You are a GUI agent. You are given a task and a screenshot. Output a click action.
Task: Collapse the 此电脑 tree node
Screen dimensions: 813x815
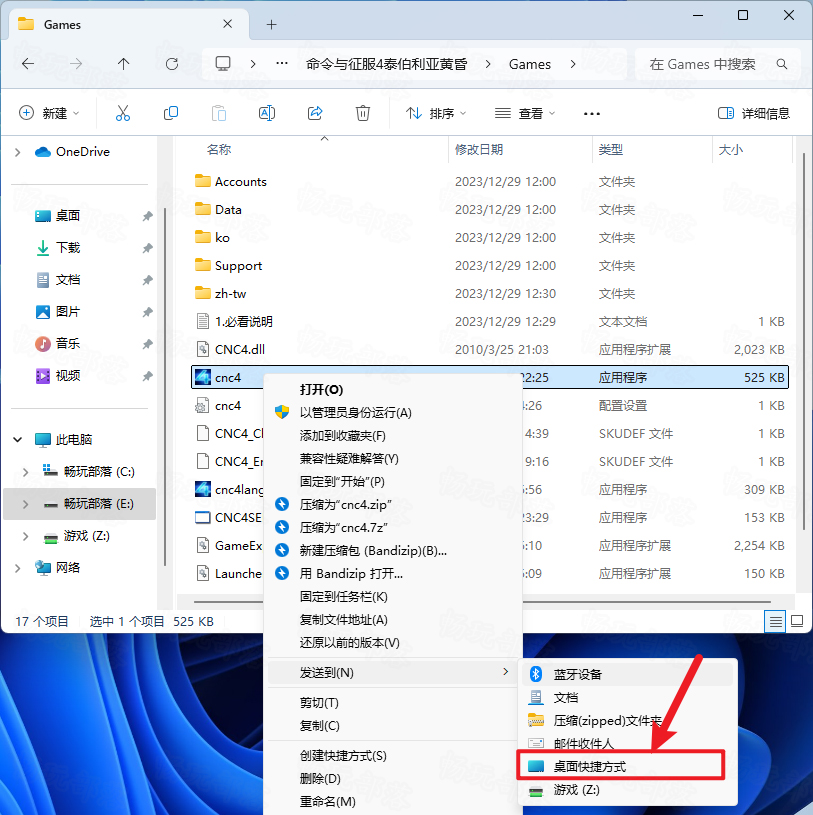click(18, 440)
